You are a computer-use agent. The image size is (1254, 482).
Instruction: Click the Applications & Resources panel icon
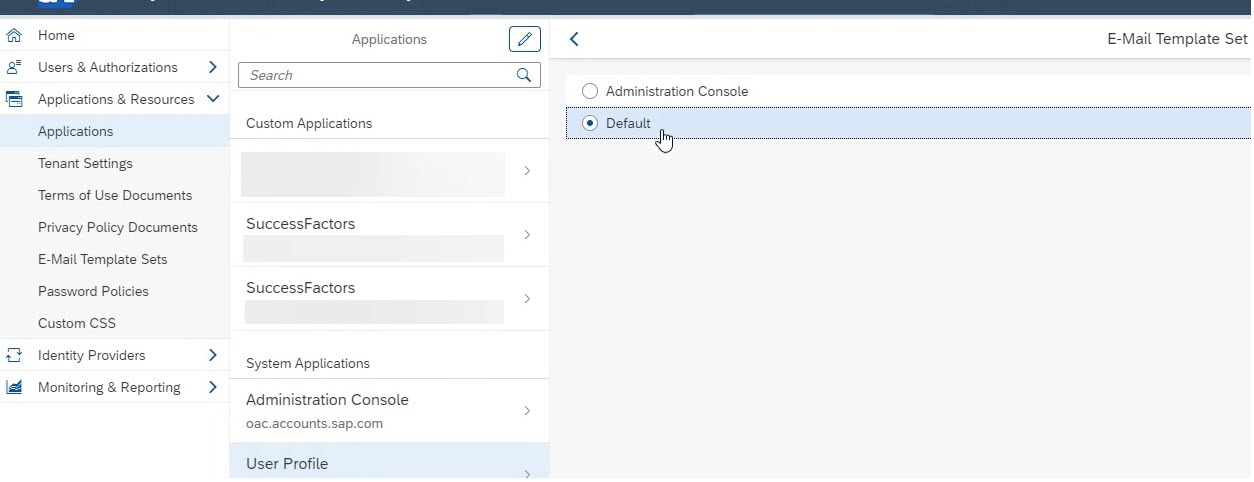14,99
